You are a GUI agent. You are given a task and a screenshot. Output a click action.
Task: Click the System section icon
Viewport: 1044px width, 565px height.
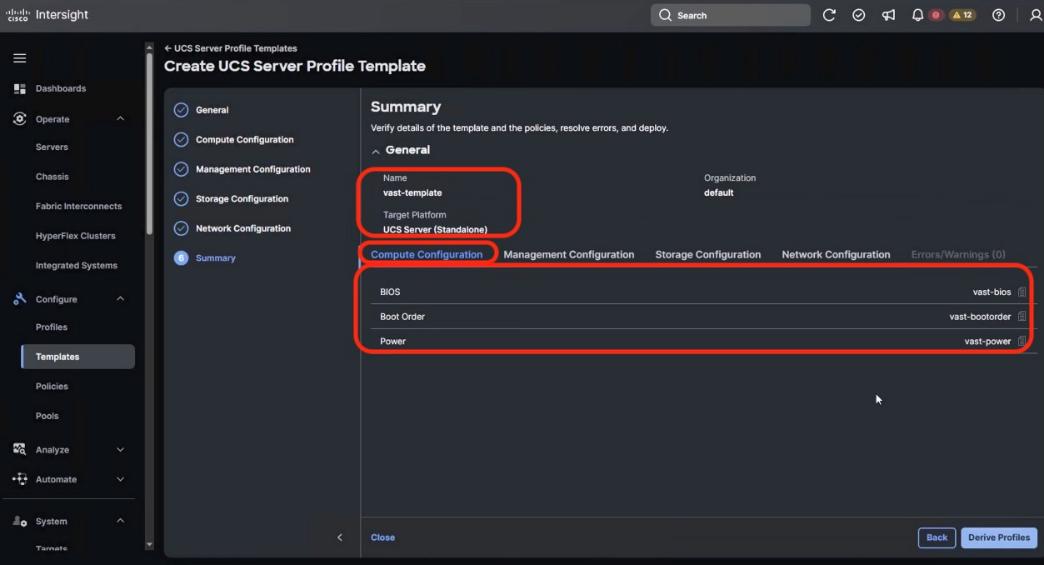pyautogui.click(x=20, y=521)
